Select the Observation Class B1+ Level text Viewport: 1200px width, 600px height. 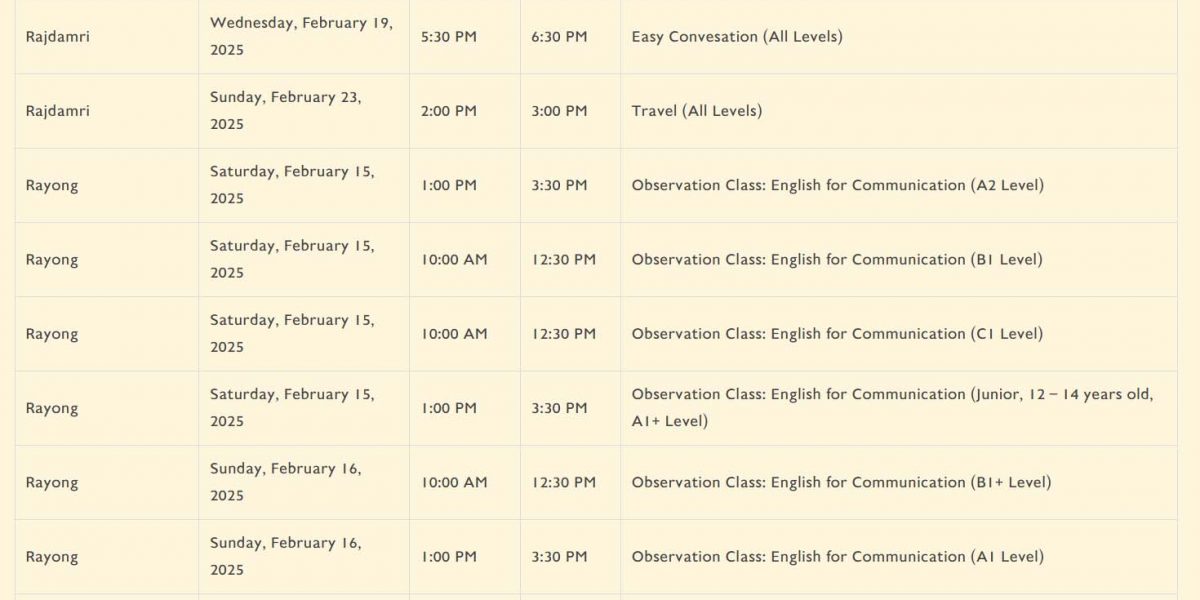(842, 482)
